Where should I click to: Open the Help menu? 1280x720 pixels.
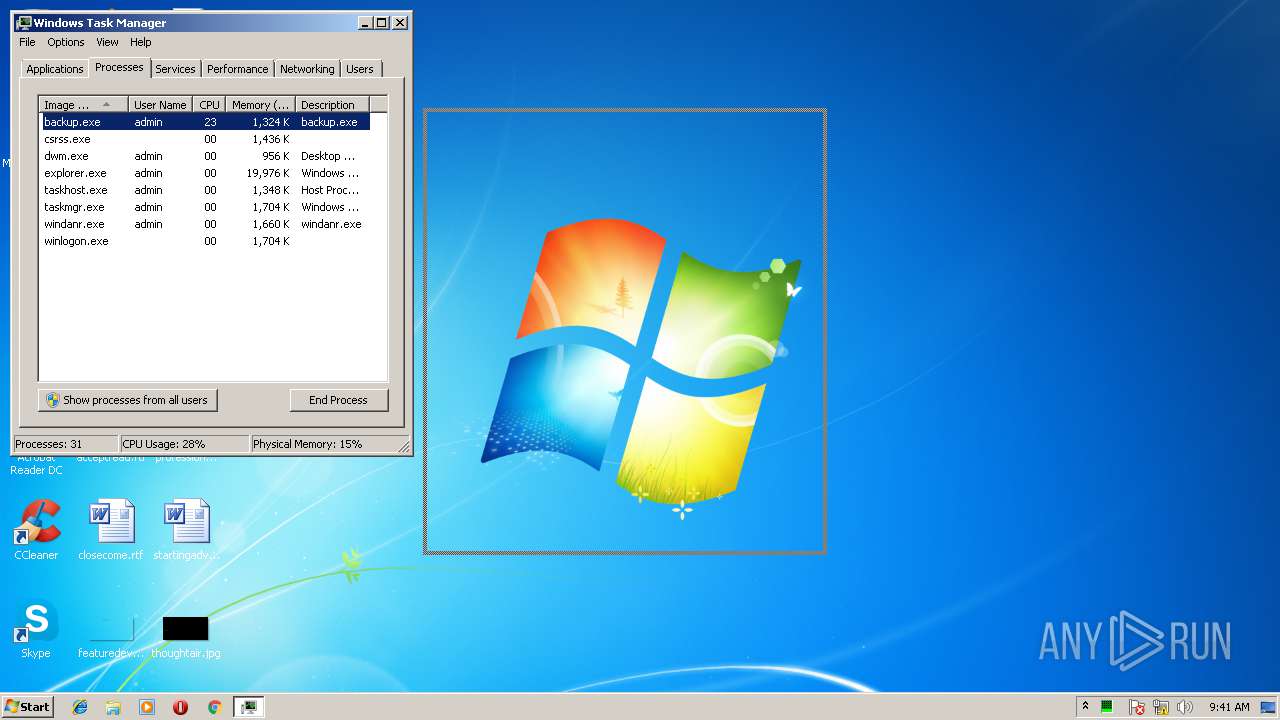pyautogui.click(x=141, y=42)
